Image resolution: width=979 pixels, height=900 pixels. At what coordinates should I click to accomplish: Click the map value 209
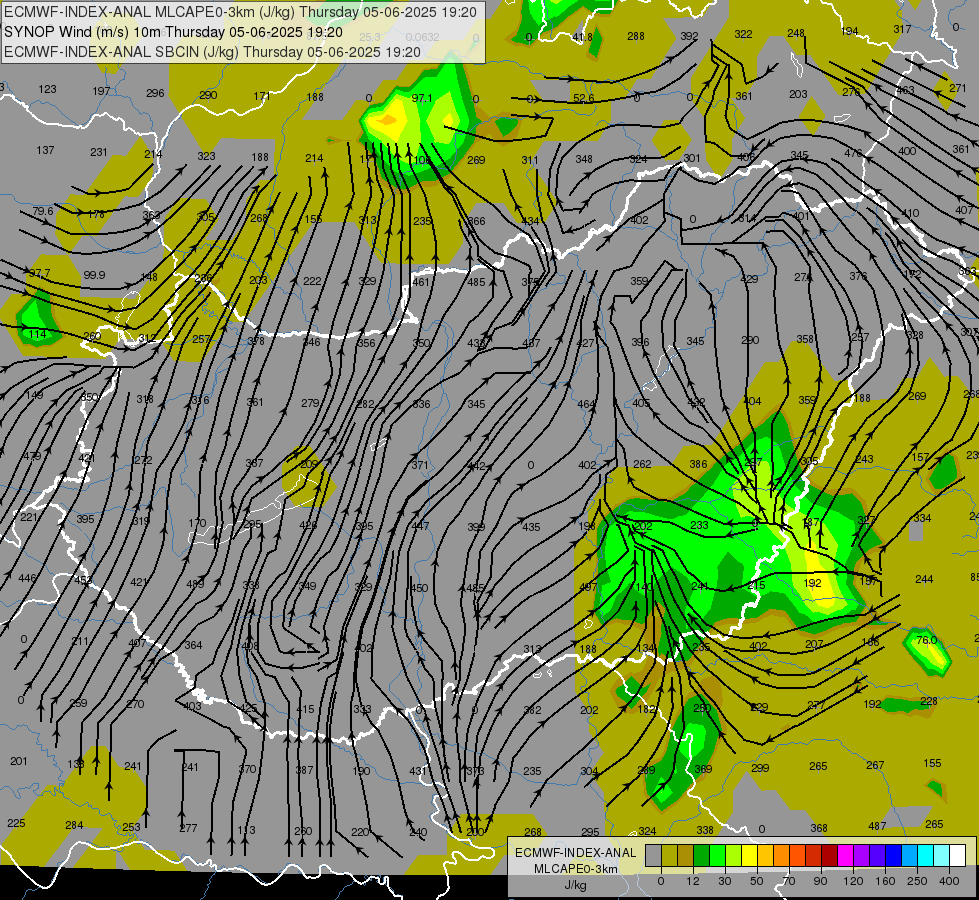click(x=309, y=464)
